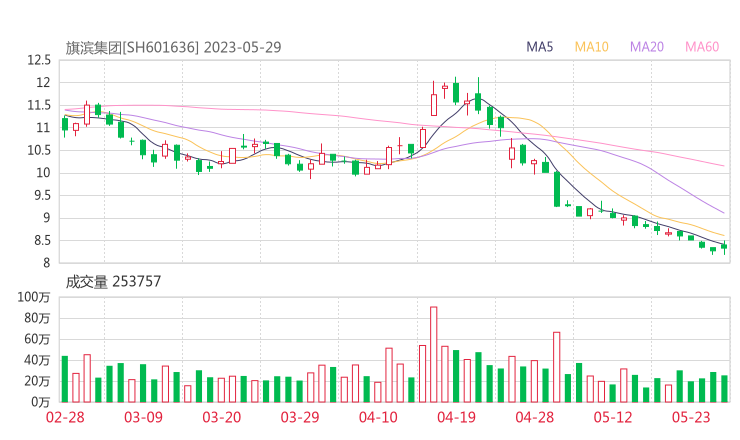Click the 05-12 date axis label
The height and width of the screenshot is (440, 740).
click(x=613, y=417)
